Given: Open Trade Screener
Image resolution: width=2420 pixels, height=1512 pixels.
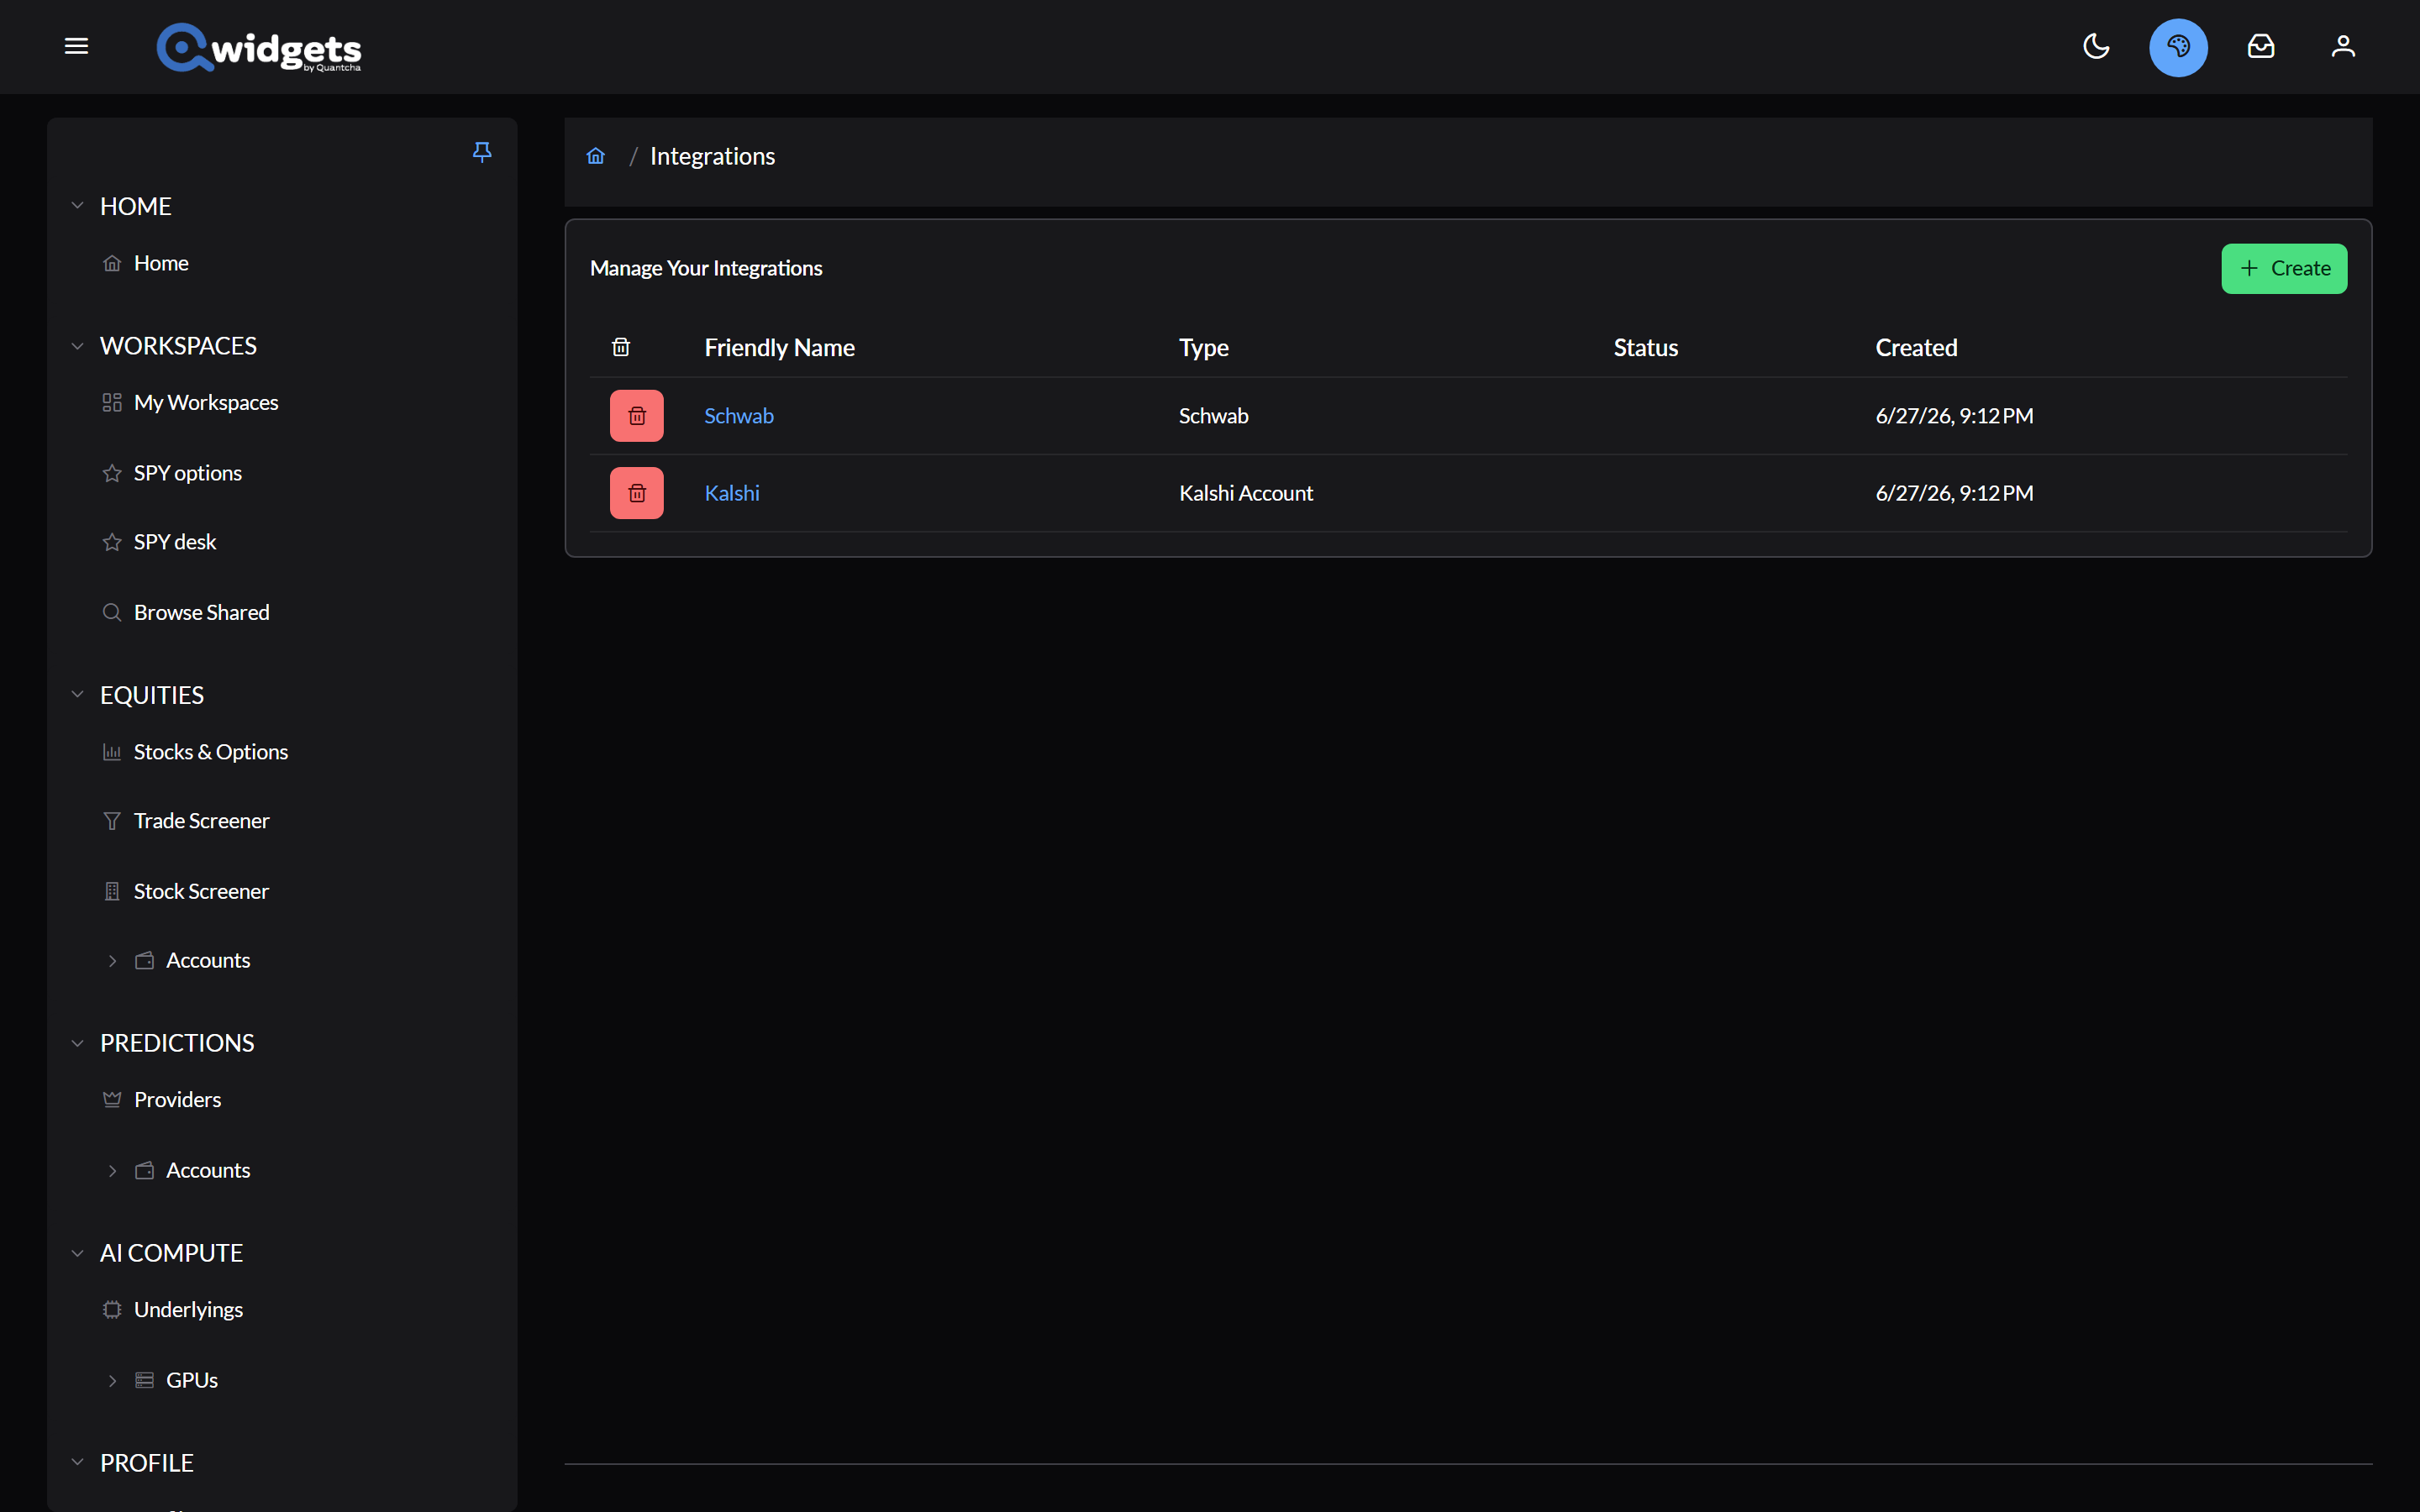Looking at the screenshot, I should click(202, 821).
